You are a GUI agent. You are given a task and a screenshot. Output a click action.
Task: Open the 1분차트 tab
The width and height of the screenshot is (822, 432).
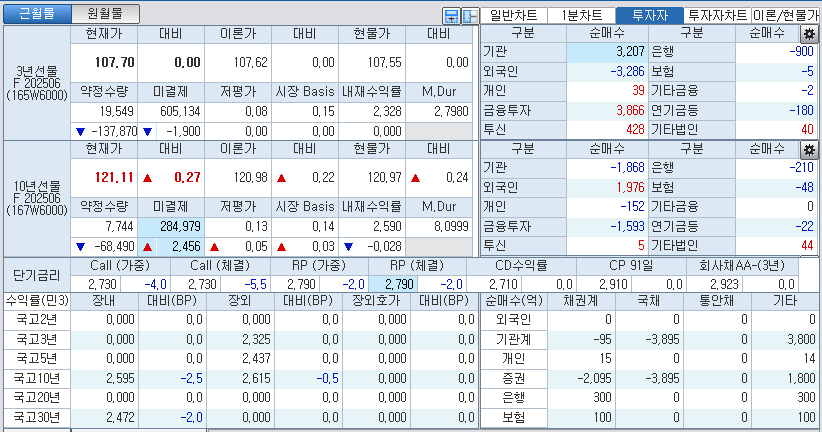tap(581, 15)
